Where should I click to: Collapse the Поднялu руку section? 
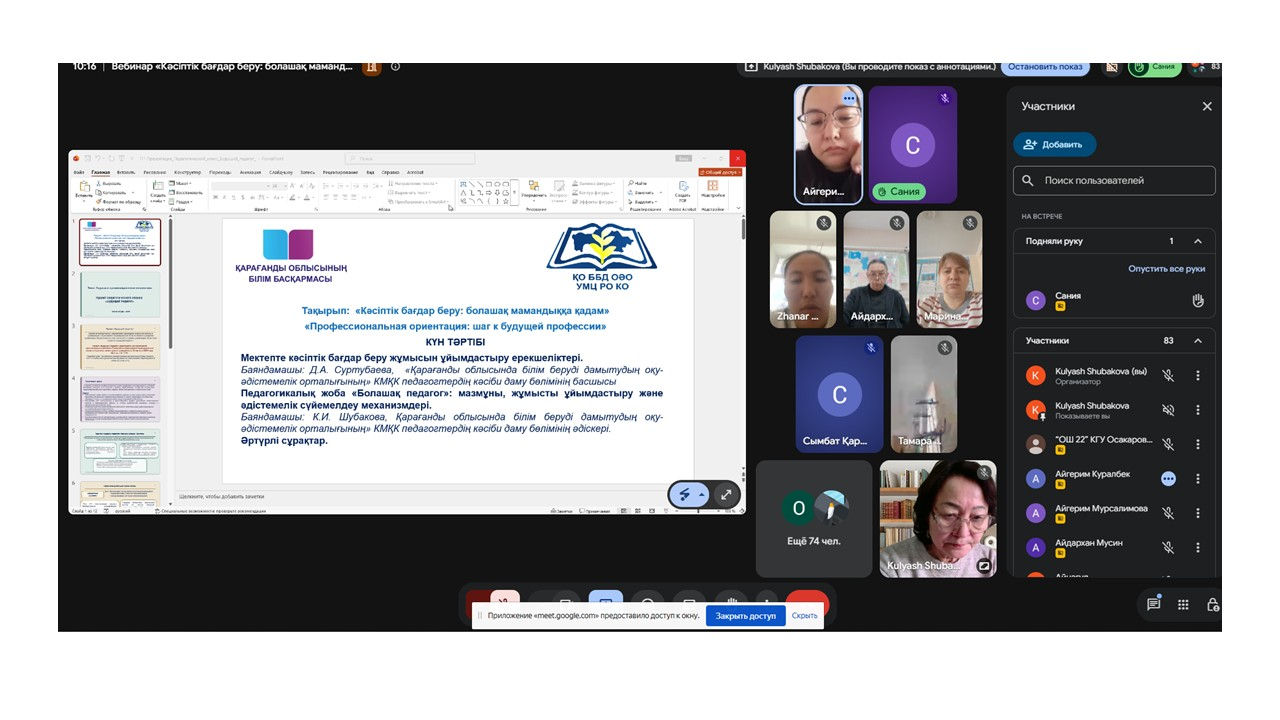click(1198, 241)
